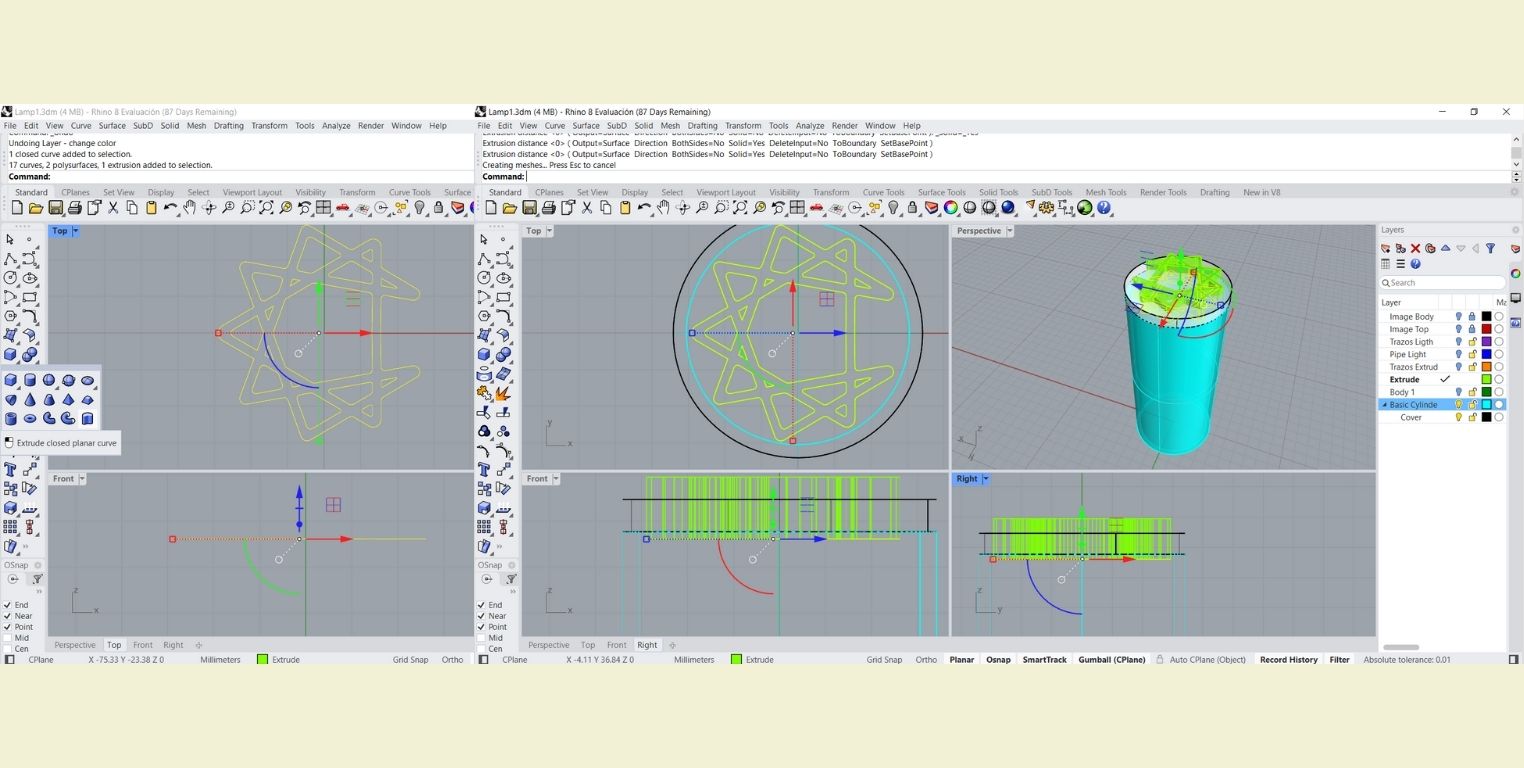This screenshot has height=768, width=1524.
Task: Select Cylinder icon in left window solid flyout
Action: [29, 380]
